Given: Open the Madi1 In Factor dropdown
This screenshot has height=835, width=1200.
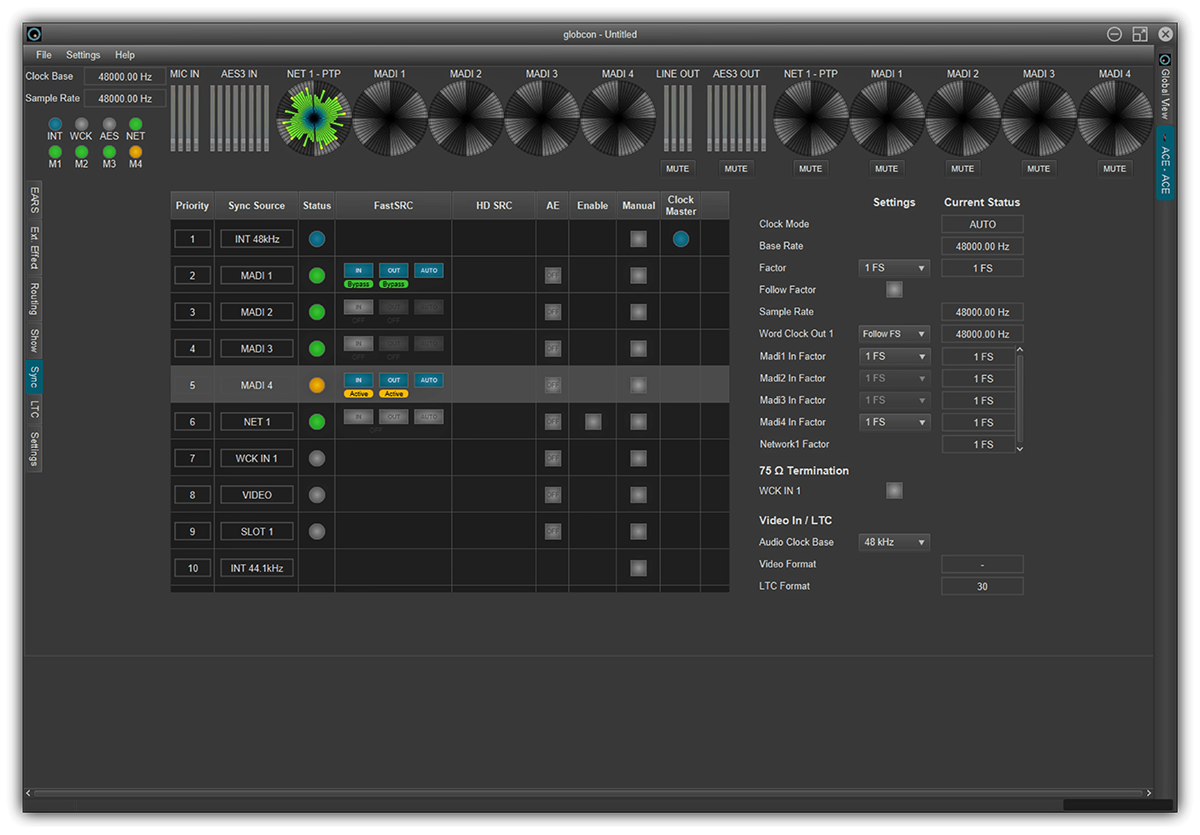Looking at the screenshot, I should pyautogui.click(x=894, y=356).
